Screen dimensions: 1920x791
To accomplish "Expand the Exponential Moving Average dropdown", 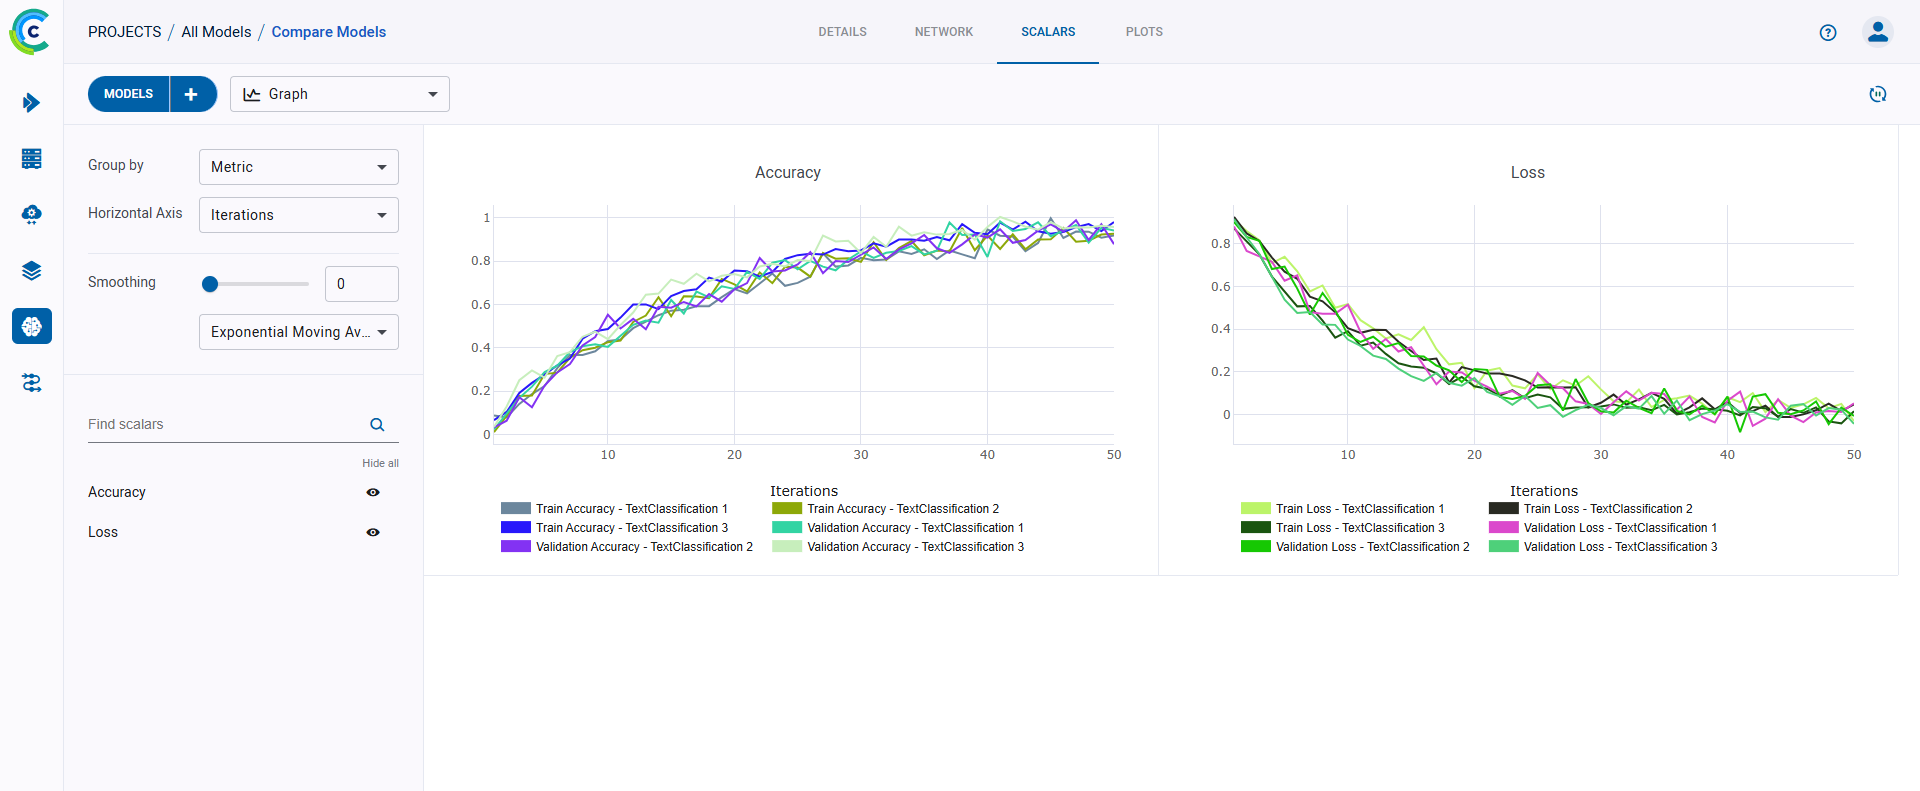I will [298, 332].
